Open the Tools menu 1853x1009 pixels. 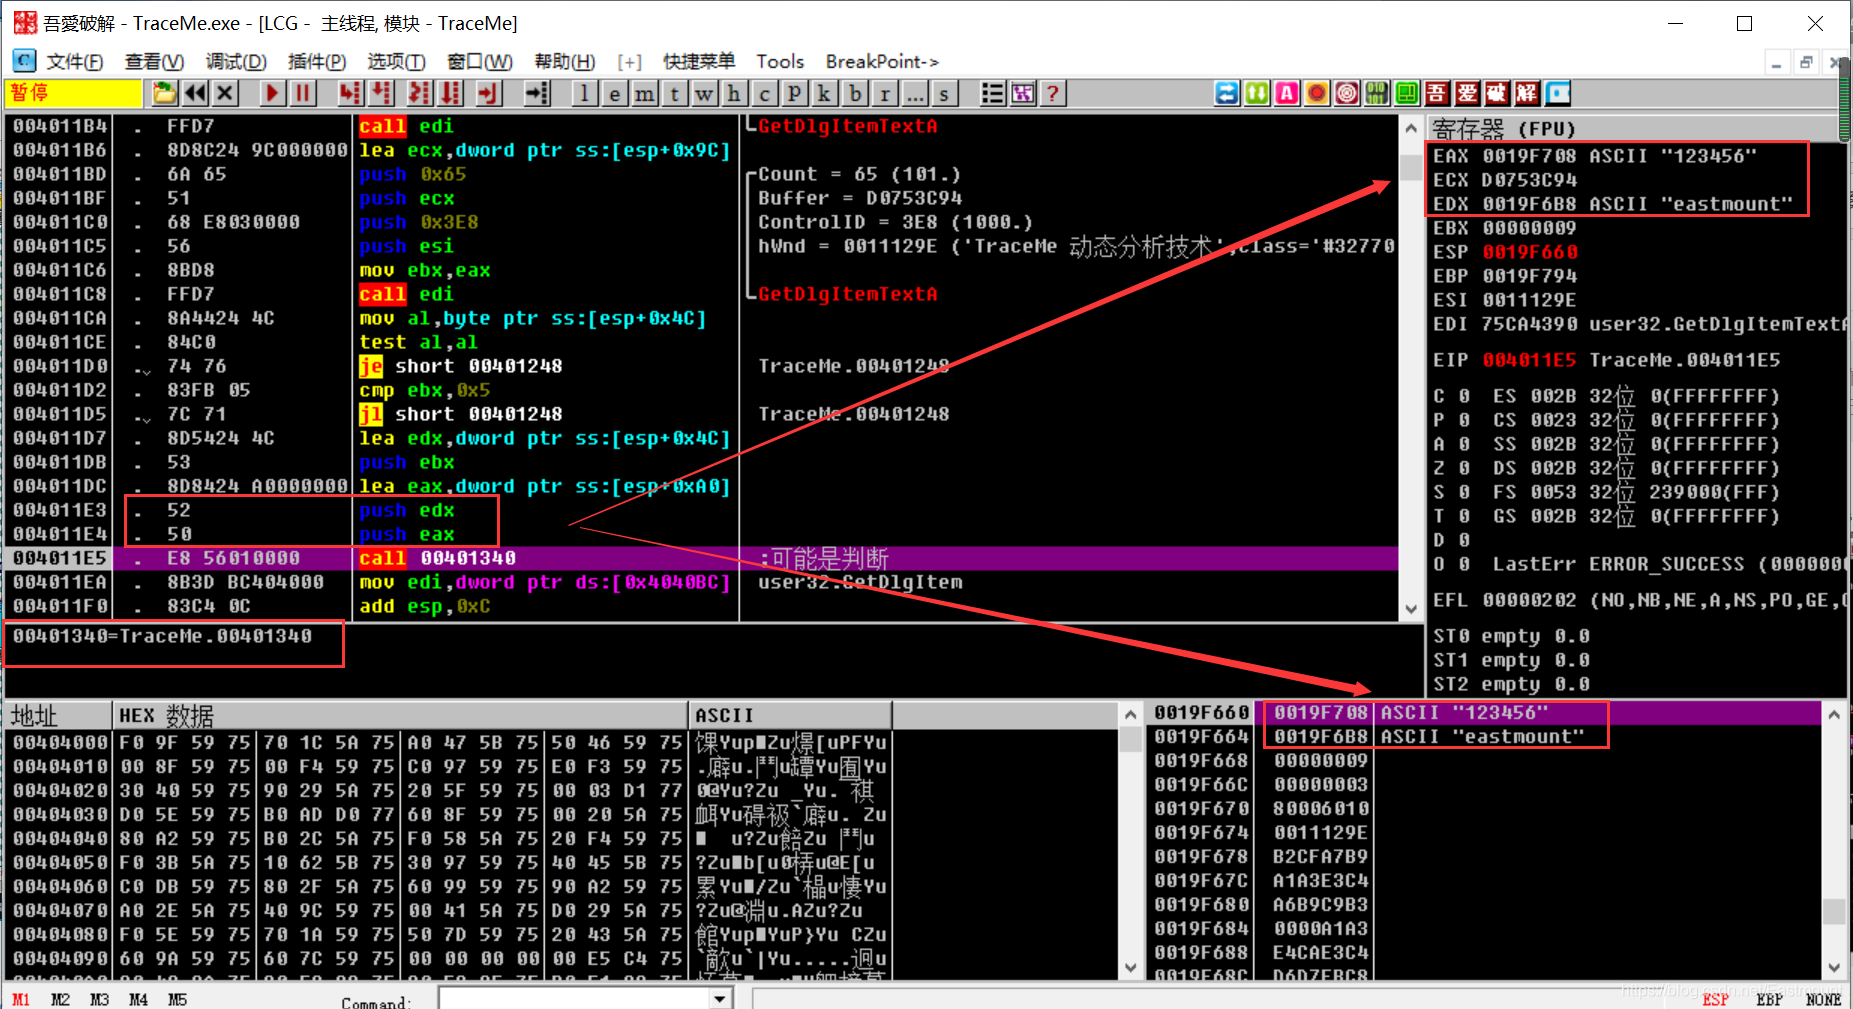(780, 62)
